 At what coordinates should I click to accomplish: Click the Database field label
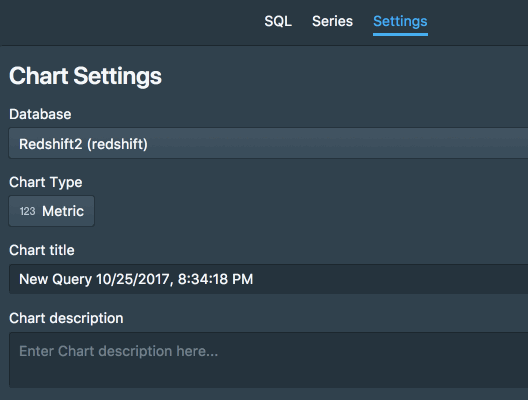(x=40, y=114)
